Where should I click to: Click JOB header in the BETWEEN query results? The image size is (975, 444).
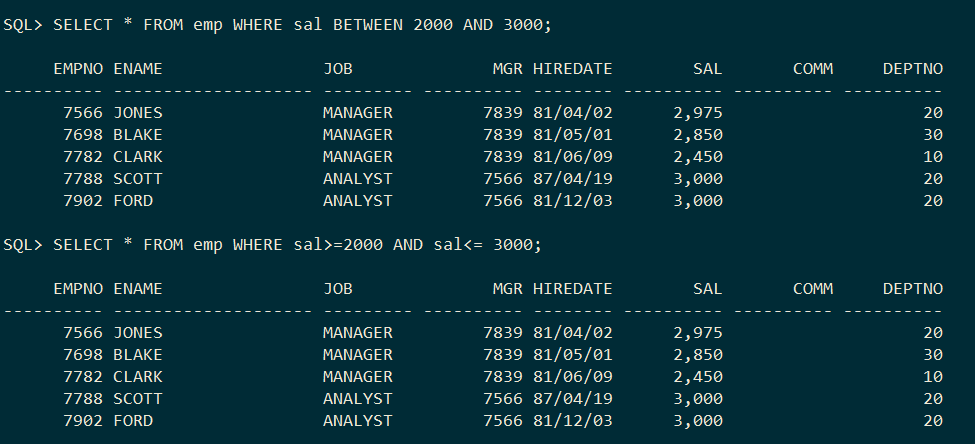coord(338,69)
